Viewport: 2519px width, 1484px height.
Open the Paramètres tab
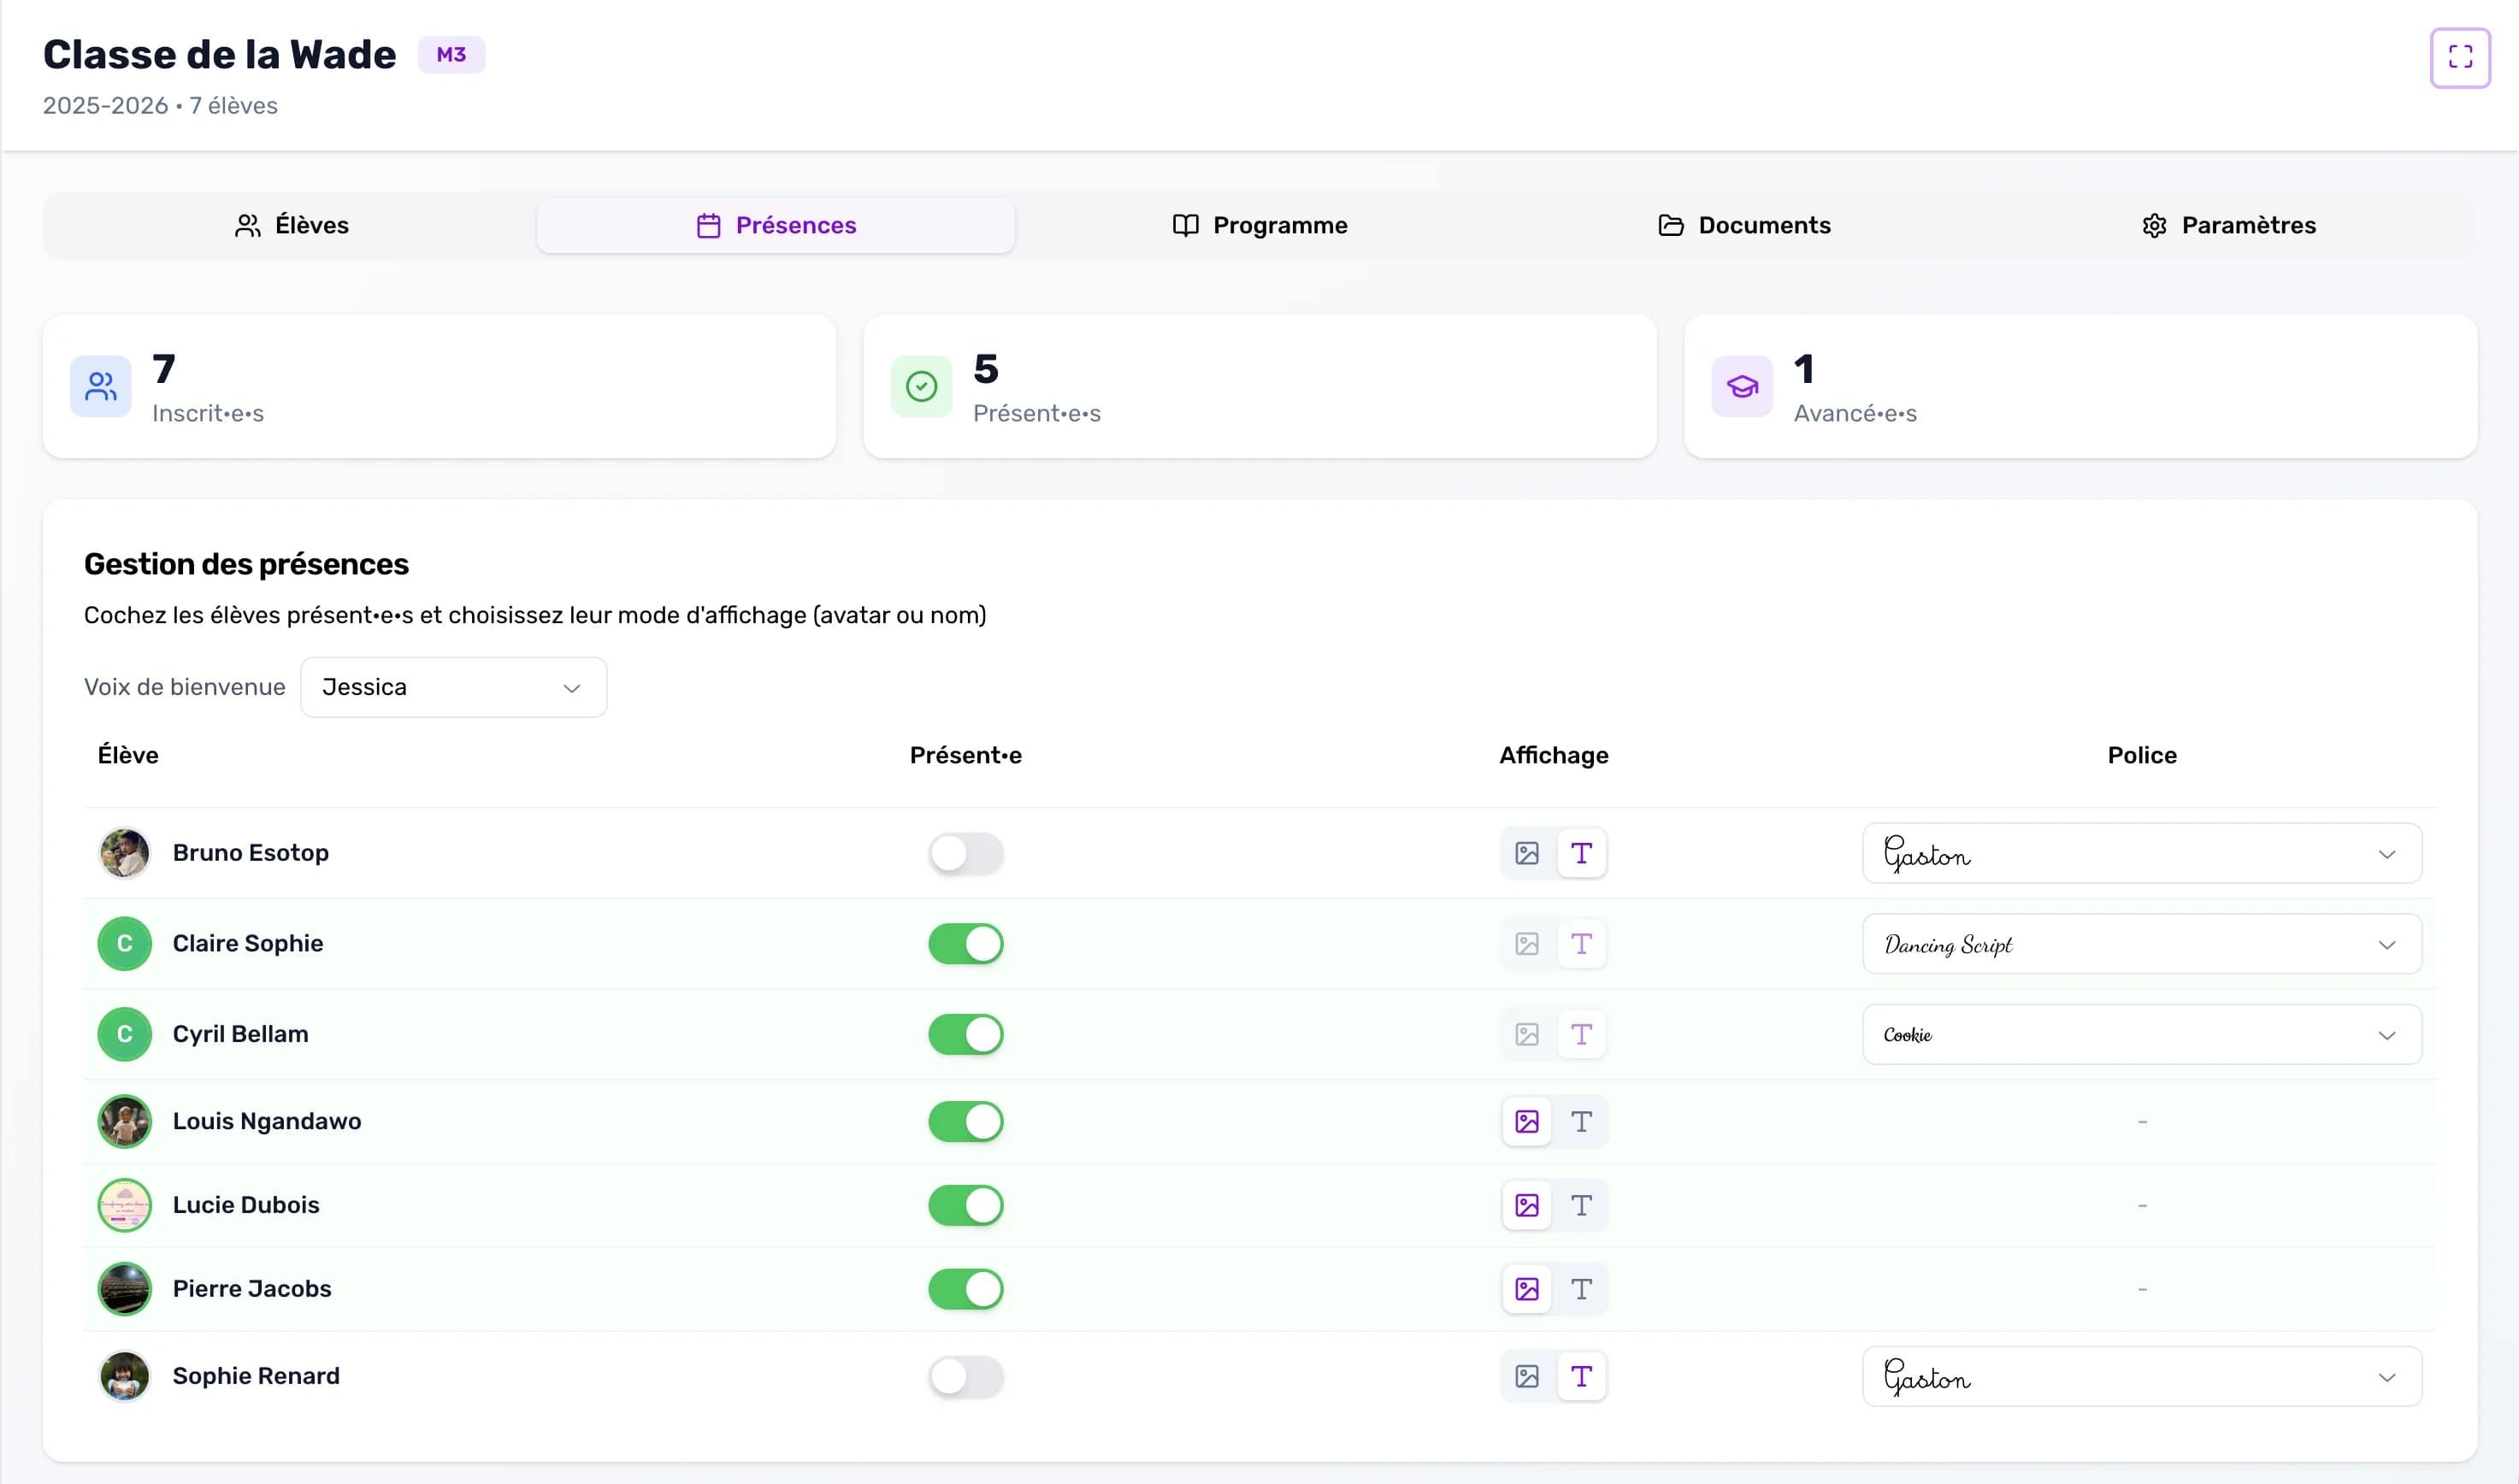tap(2228, 225)
